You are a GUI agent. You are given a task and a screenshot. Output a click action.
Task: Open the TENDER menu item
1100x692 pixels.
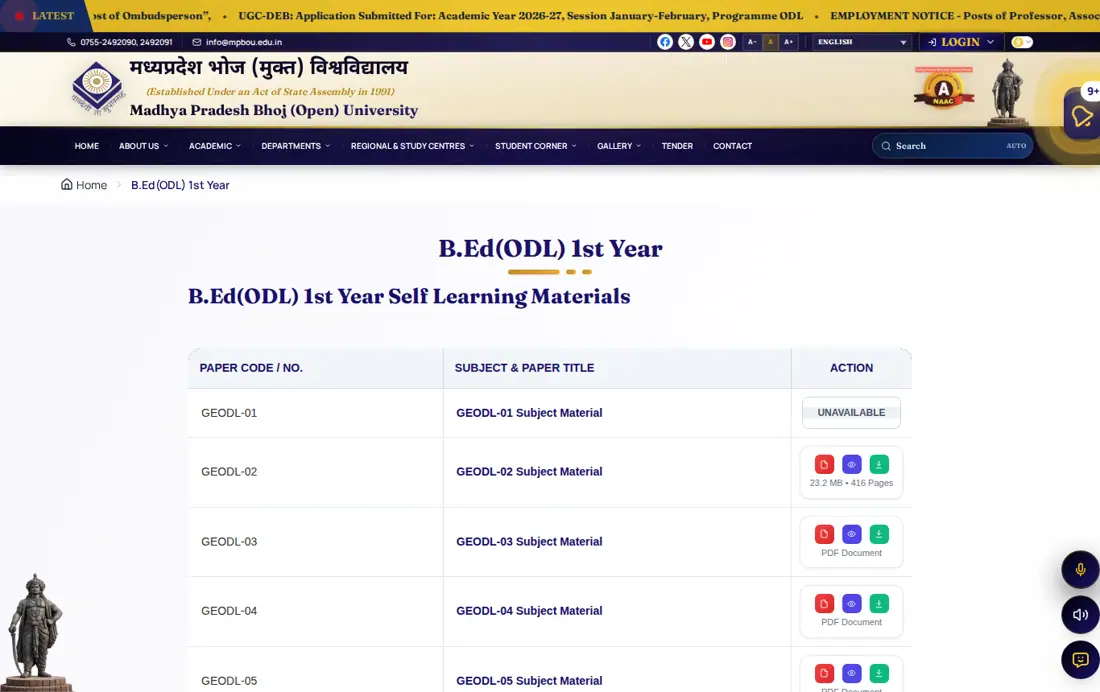click(x=677, y=146)
